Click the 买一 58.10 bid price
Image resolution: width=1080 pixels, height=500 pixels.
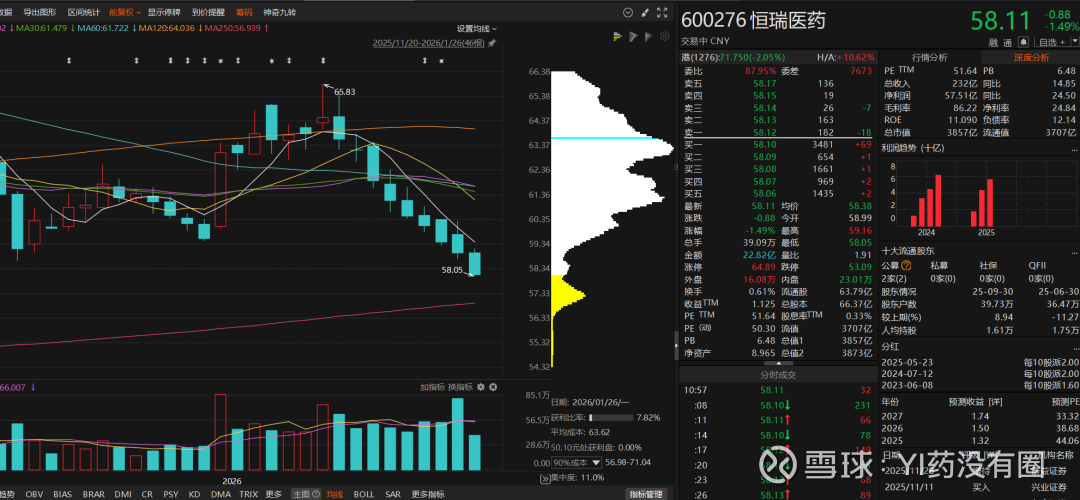point(766,145)
